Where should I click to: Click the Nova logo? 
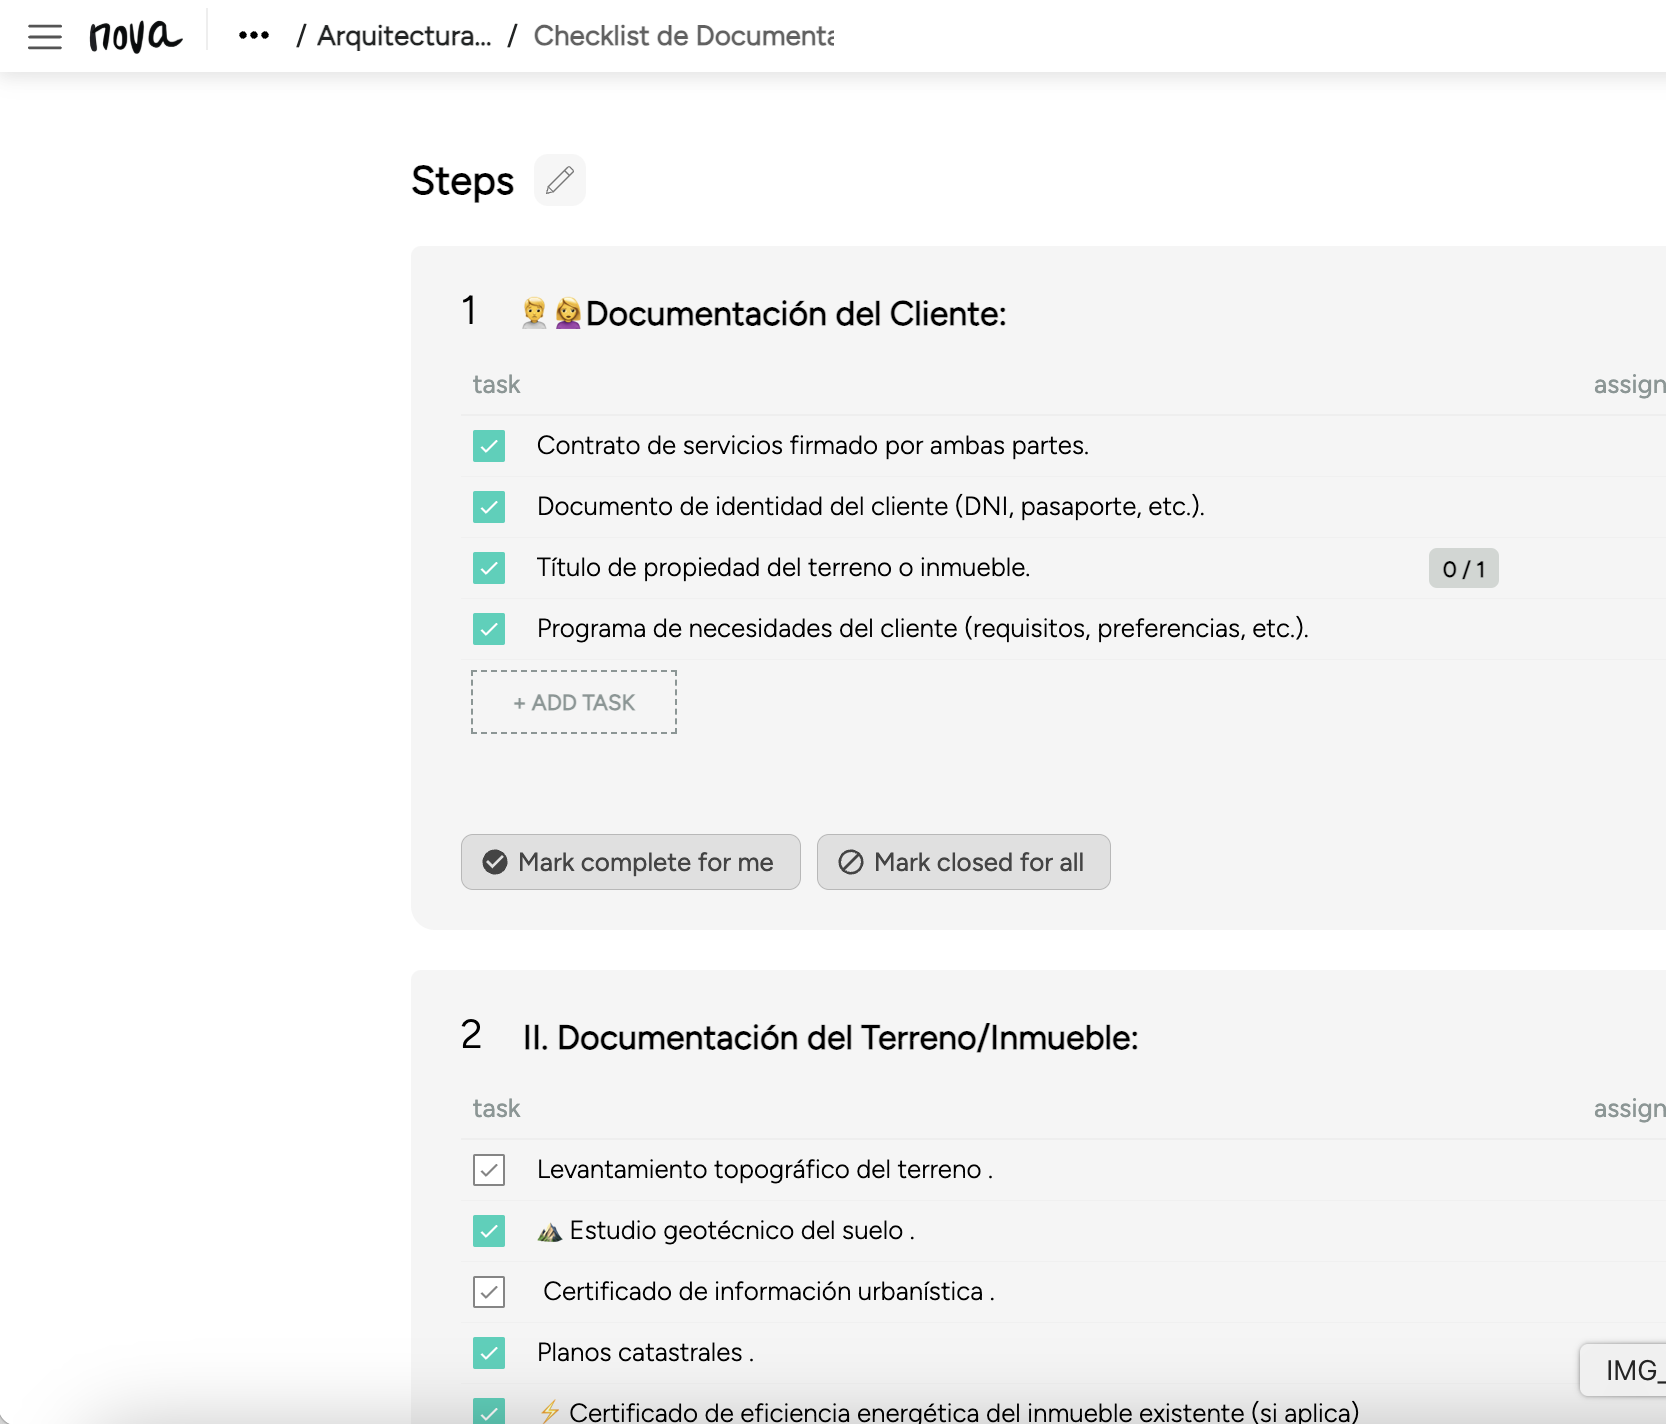point(135,37)
